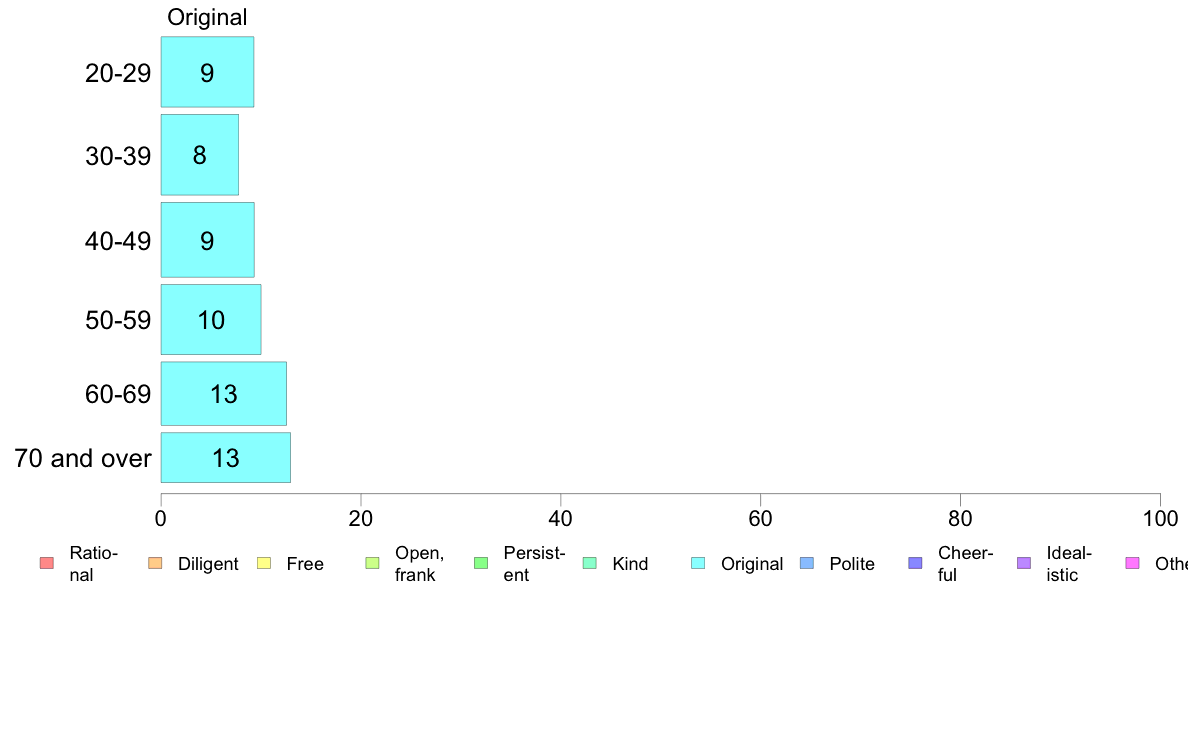The image size is (1188, 736).
Task: Select the Kind legend color swatch
Action: (x=590, y=563)
